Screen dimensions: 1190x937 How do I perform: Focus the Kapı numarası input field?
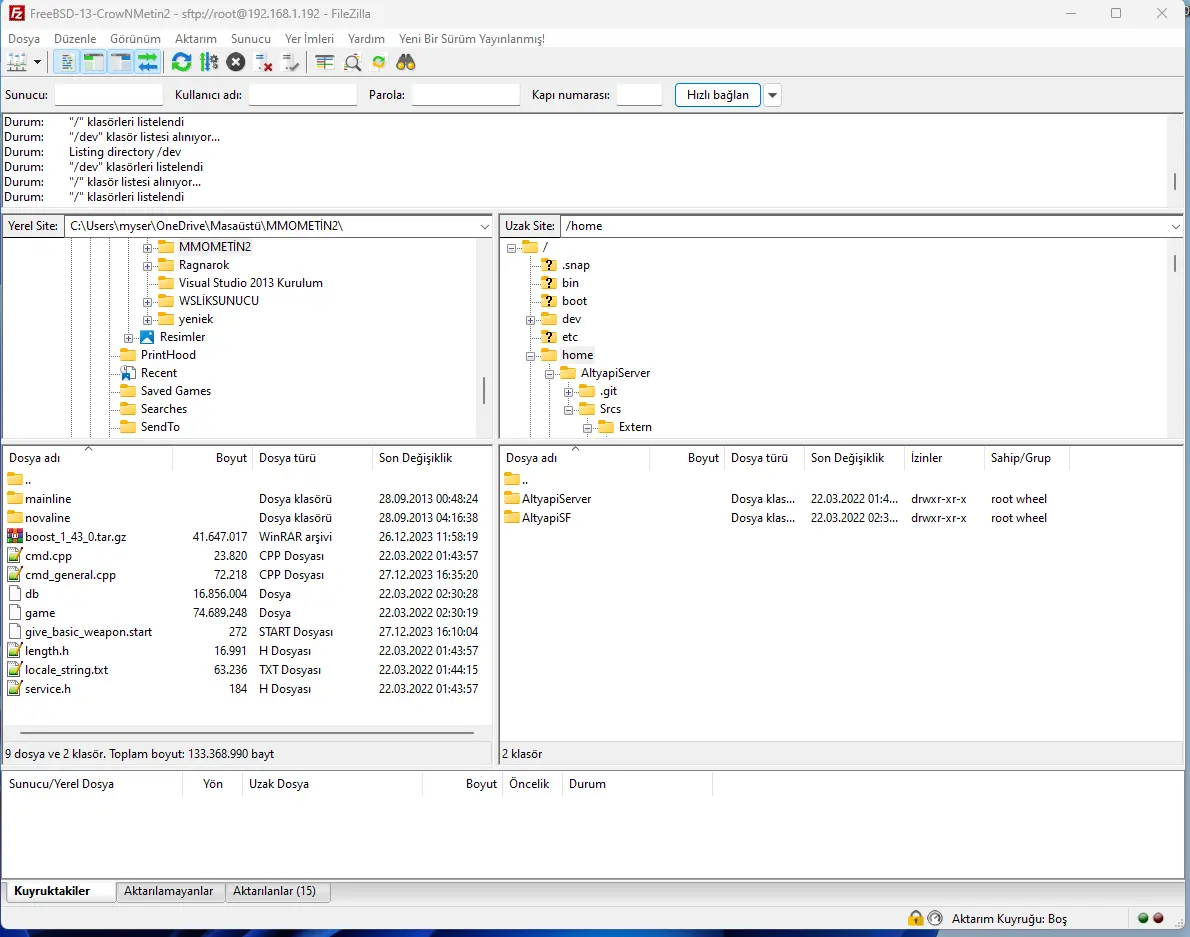[x=640, y=95]
